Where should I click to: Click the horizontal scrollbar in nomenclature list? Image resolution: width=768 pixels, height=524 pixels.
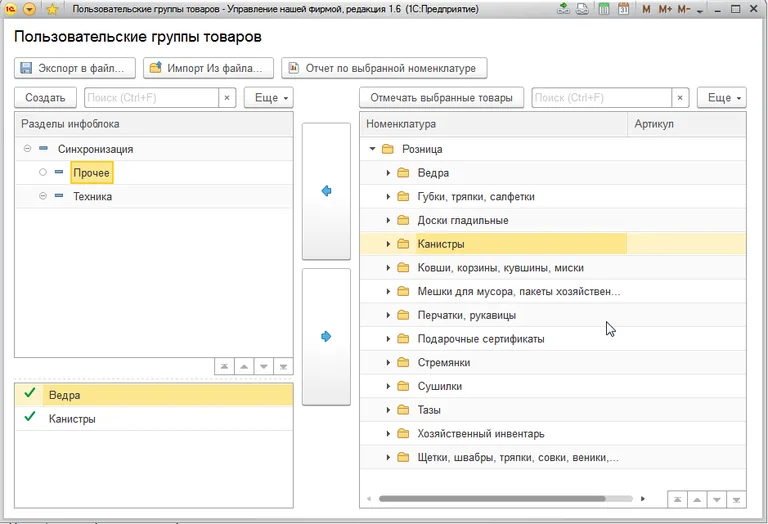(x=492, y=498)
